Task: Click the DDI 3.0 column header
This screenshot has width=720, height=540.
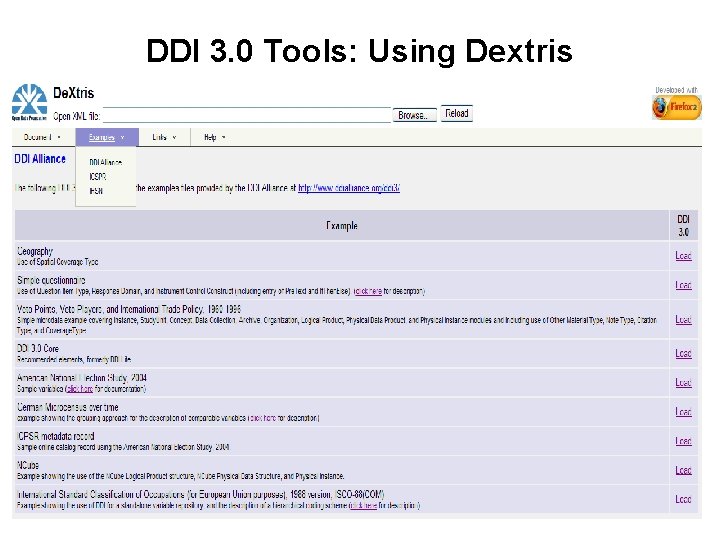Action: click(684, 225)
